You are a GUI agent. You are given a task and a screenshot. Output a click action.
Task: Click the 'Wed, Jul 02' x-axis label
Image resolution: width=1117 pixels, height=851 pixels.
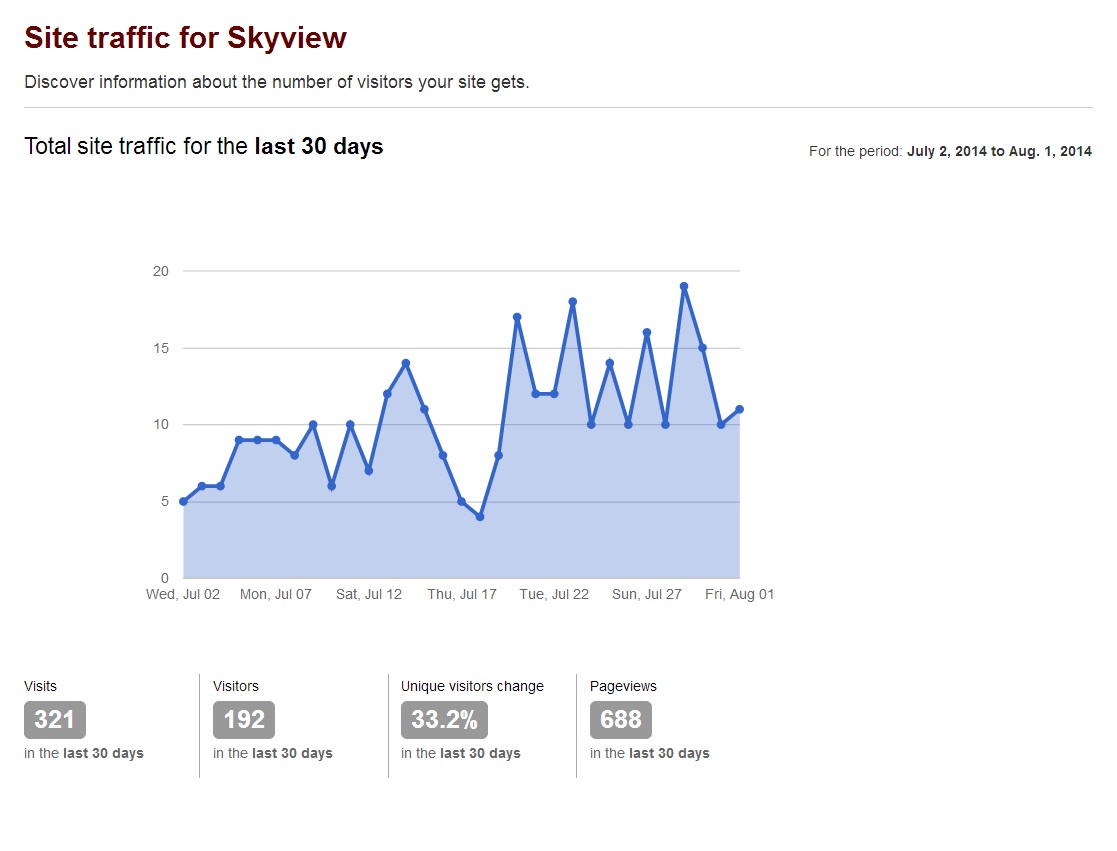(x=183, y=594)
